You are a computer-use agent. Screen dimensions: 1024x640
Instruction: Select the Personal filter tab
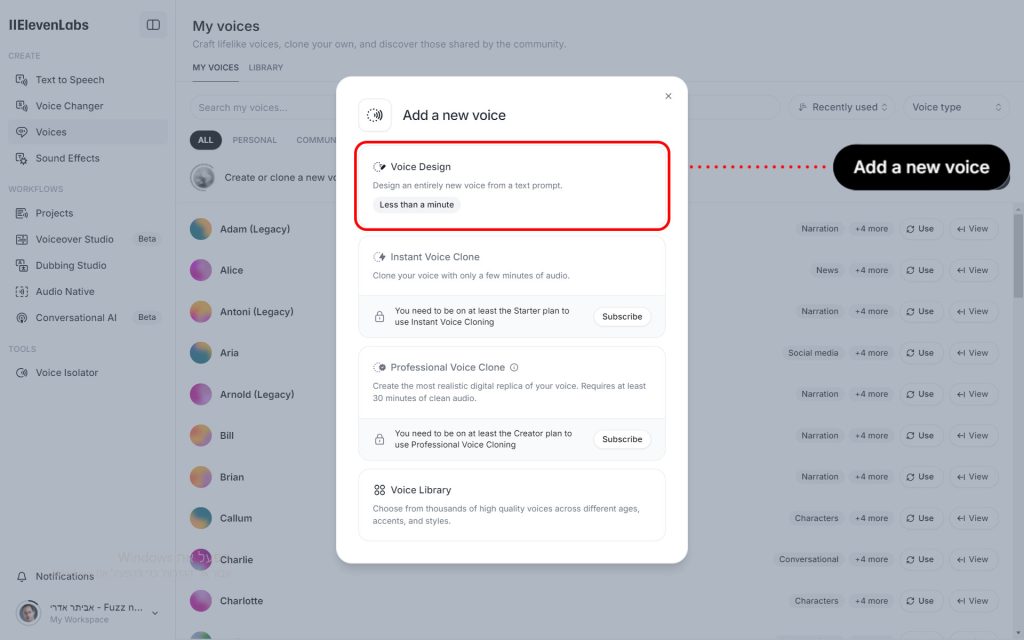[254, 140]
